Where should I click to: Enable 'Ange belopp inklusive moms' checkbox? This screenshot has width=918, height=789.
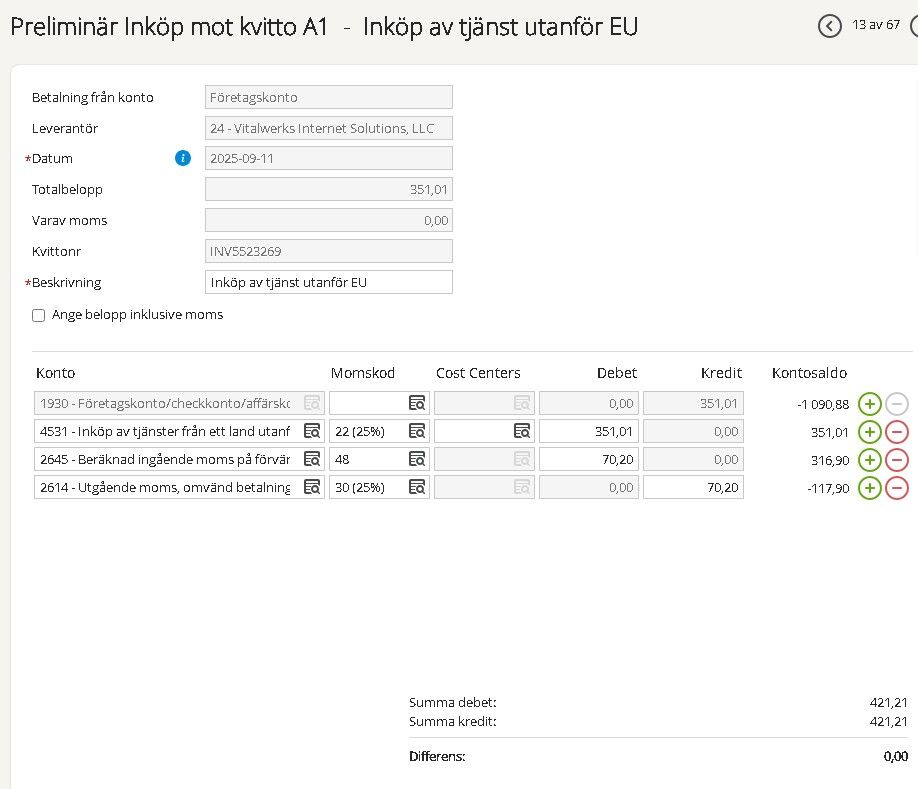pyautogui.click(x=39, y=315)
